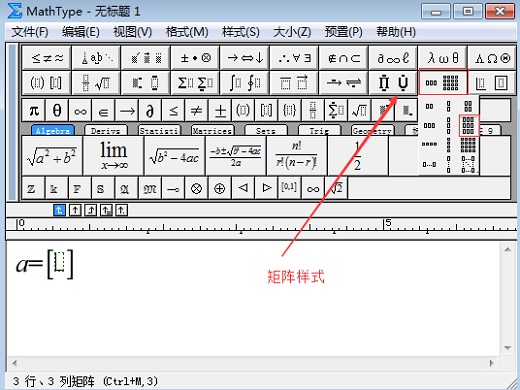Open the 样式(S) menu
The width and height of the screenshot is (520, 390).
(x=240, y=32)
